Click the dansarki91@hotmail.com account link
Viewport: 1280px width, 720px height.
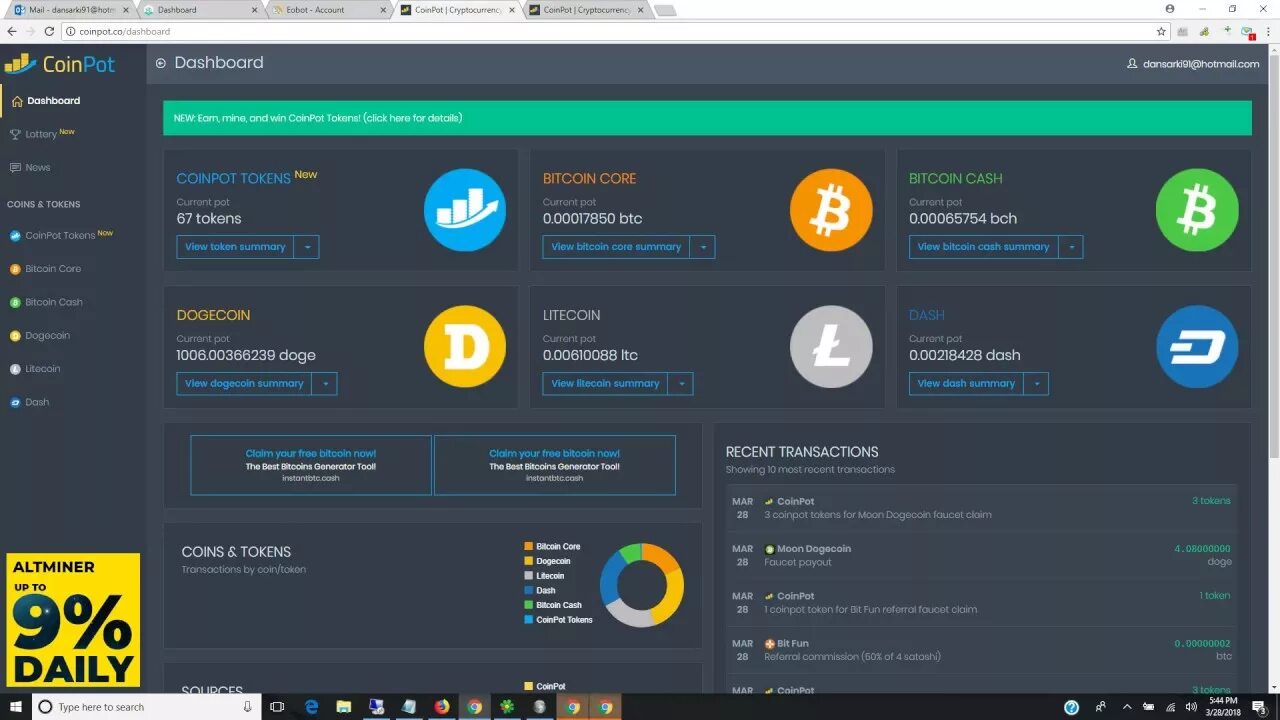(1201, 64)
